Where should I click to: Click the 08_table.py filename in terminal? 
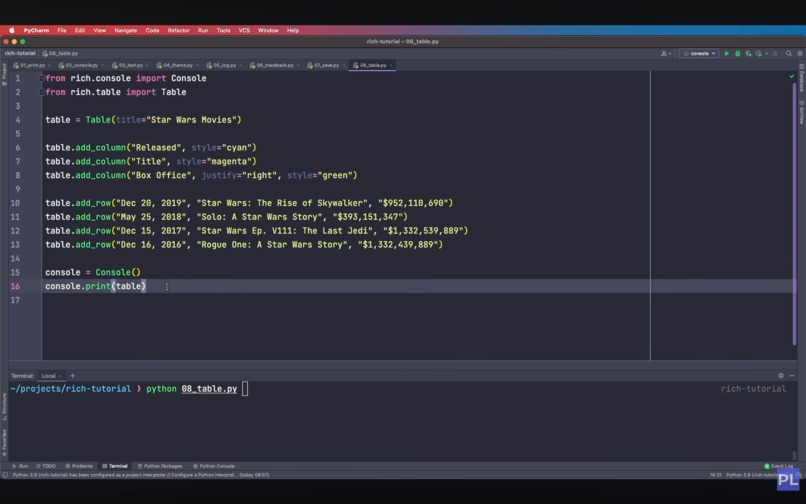tap(209, 389)
